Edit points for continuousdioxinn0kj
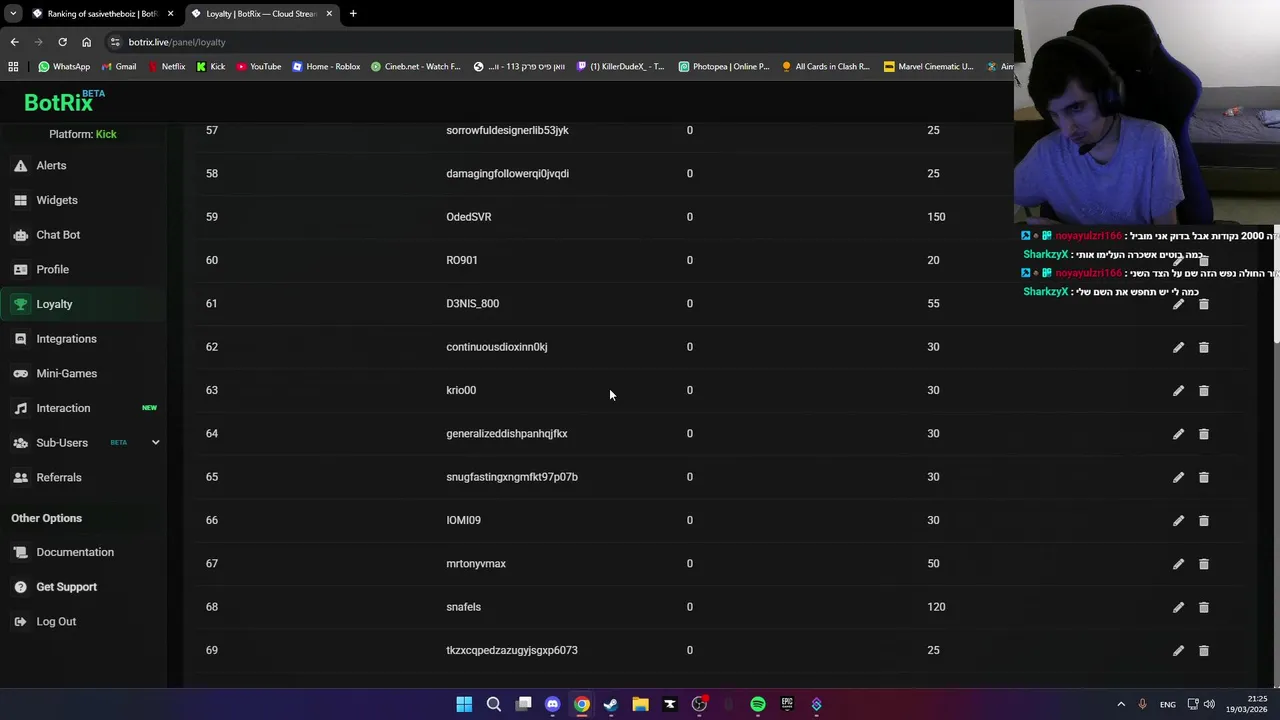1280x720 pixels. pos(1178,347)
